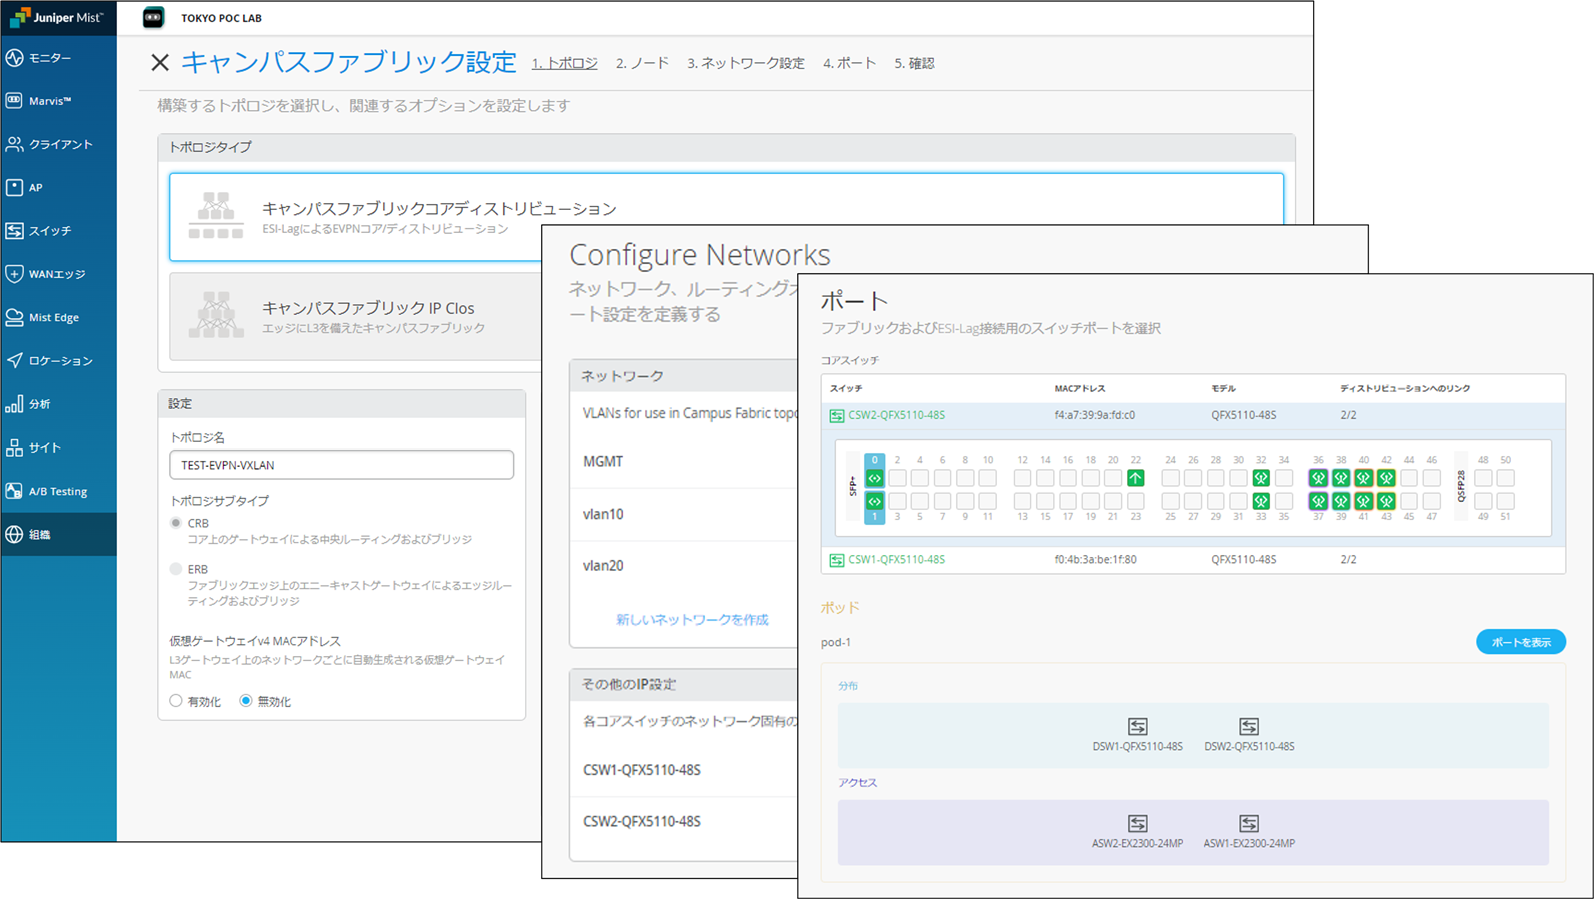Screen dimensions: 1595x899
Task: Click the トポロジ名 text field
Action: coord(341,465)
